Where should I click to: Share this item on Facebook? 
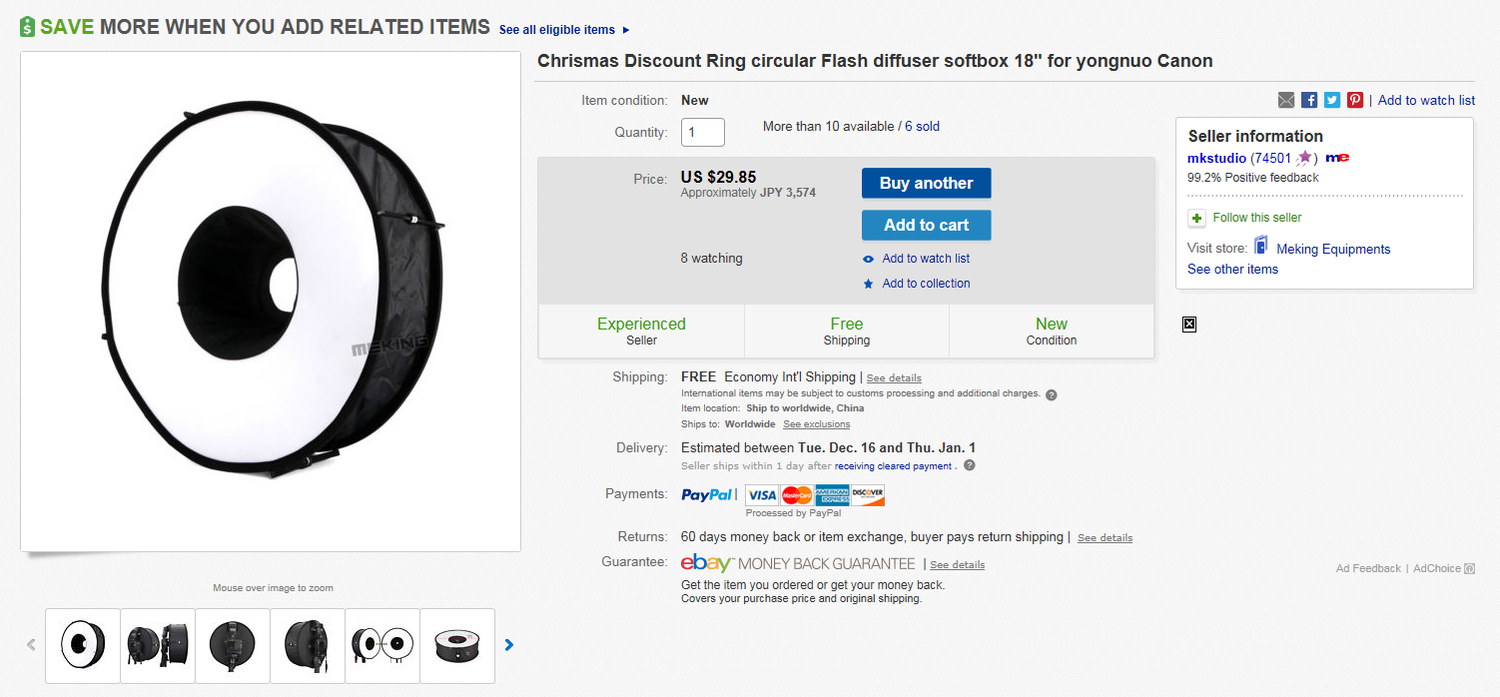pyautogui.click(x=1309, y=100)
